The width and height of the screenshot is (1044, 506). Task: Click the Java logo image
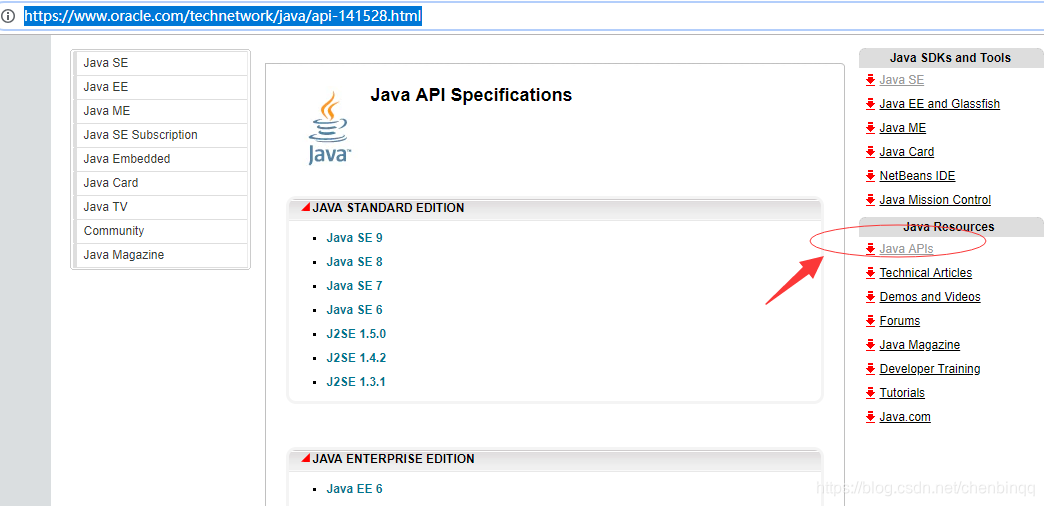[328, 127]
